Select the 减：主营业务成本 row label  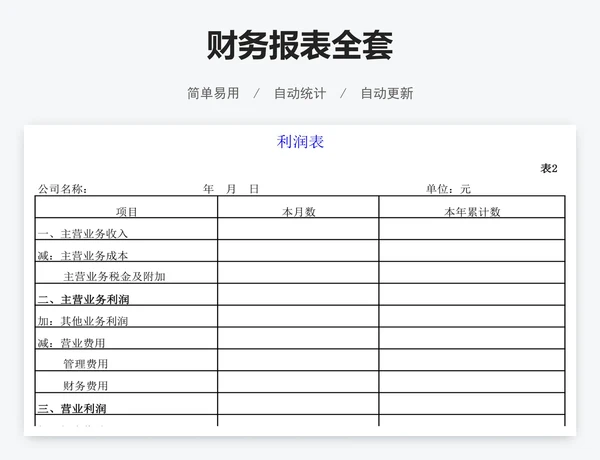[83, 255]
